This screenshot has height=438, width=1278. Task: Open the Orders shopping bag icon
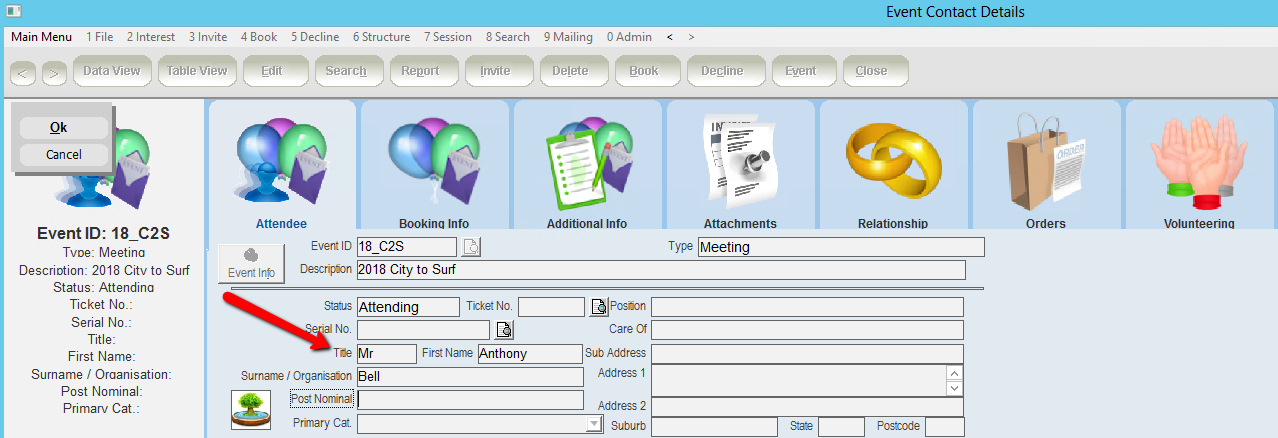1046,160
